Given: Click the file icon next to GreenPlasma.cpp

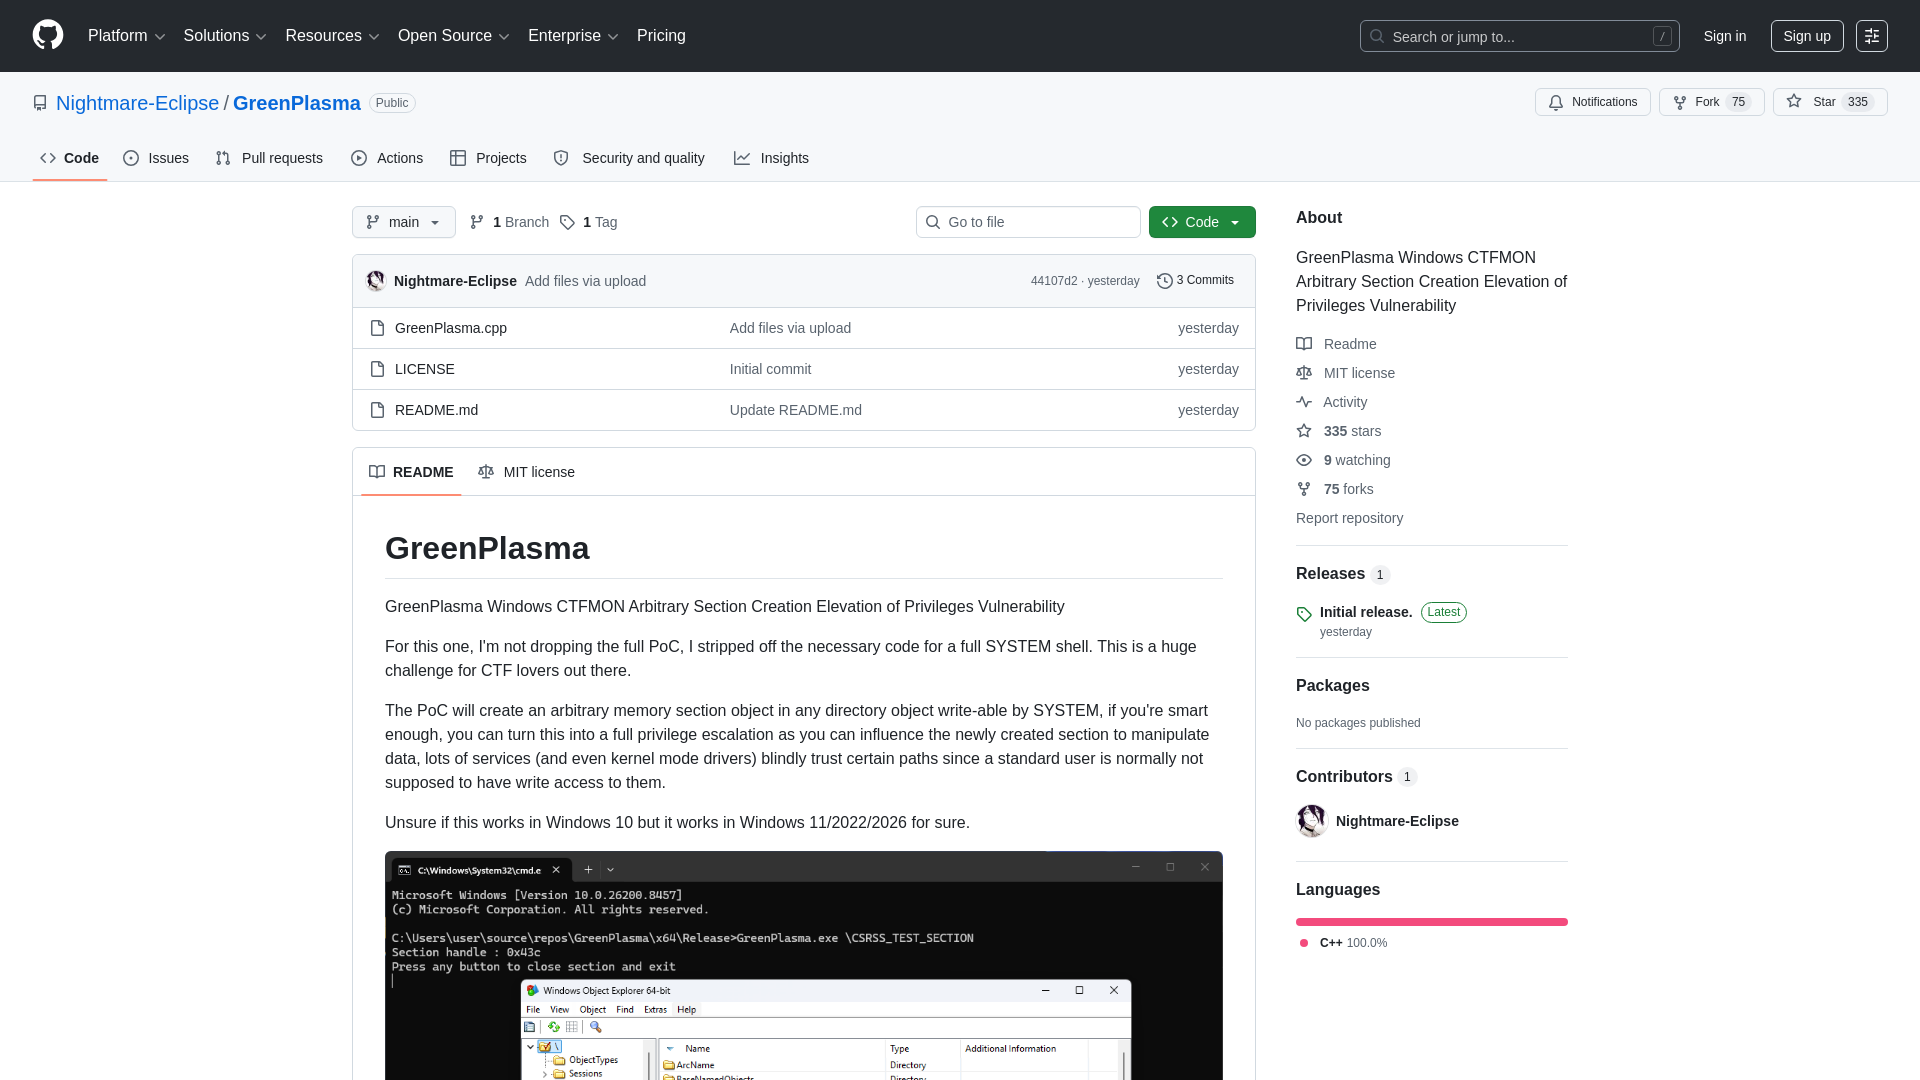Looking at the screenshot, I should coord(377,328).
